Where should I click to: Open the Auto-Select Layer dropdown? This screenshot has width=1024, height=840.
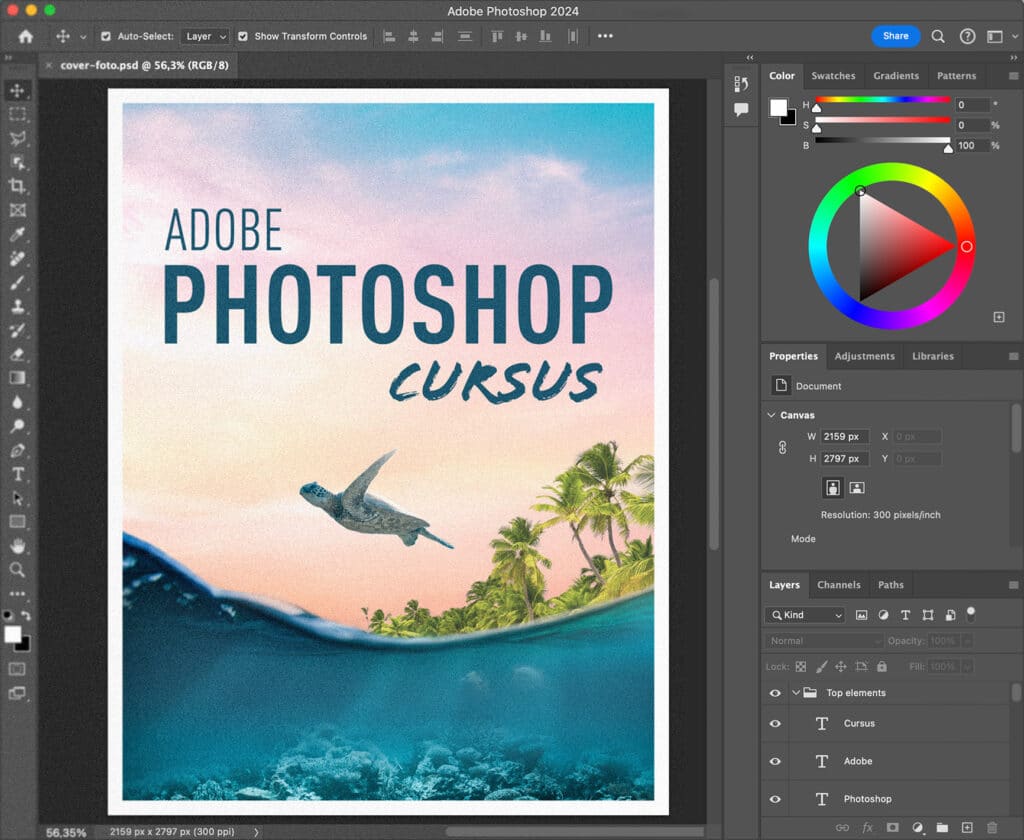tap(205, 37)
